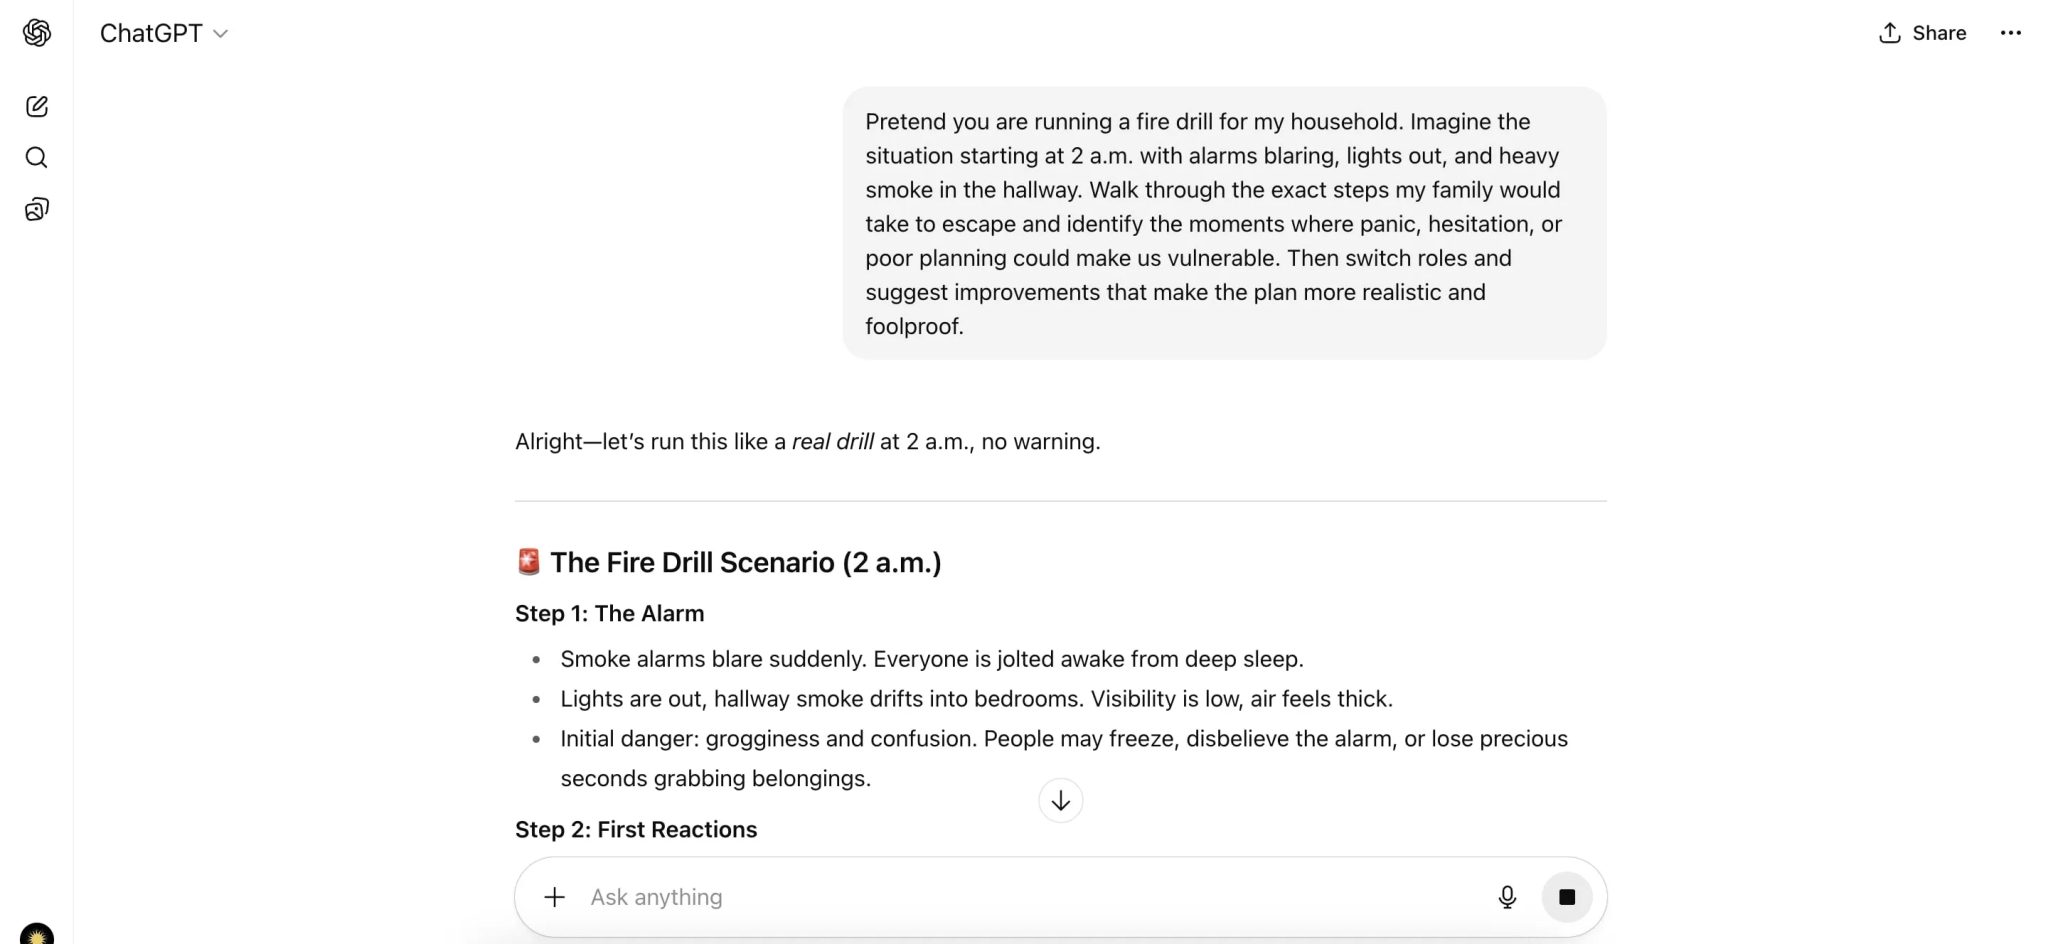Select the Share menu item
The width and height of the screenshot is (2048, 944).
1938,32
